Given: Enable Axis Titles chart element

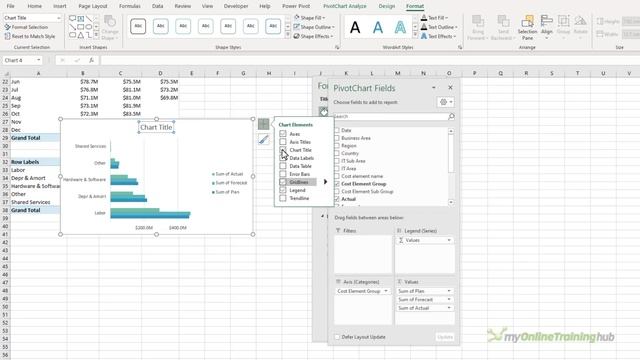Looking at the screenshot, I should click(283, 142).
